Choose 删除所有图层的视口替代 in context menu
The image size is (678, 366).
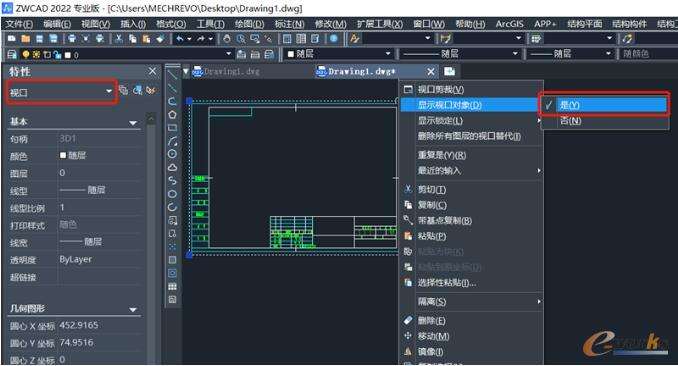click(472, 136)
